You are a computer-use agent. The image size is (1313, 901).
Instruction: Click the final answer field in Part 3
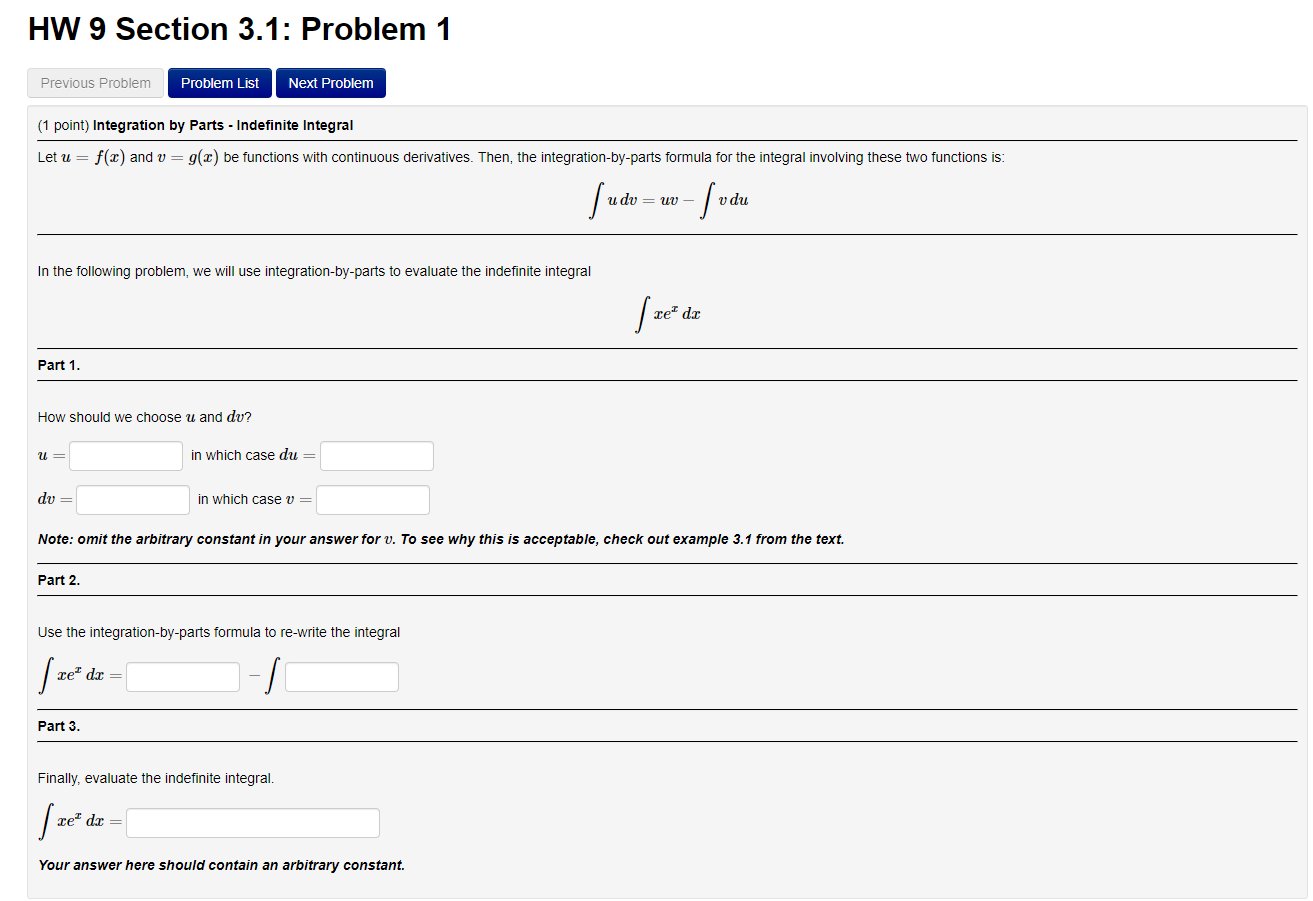point(253,823)
